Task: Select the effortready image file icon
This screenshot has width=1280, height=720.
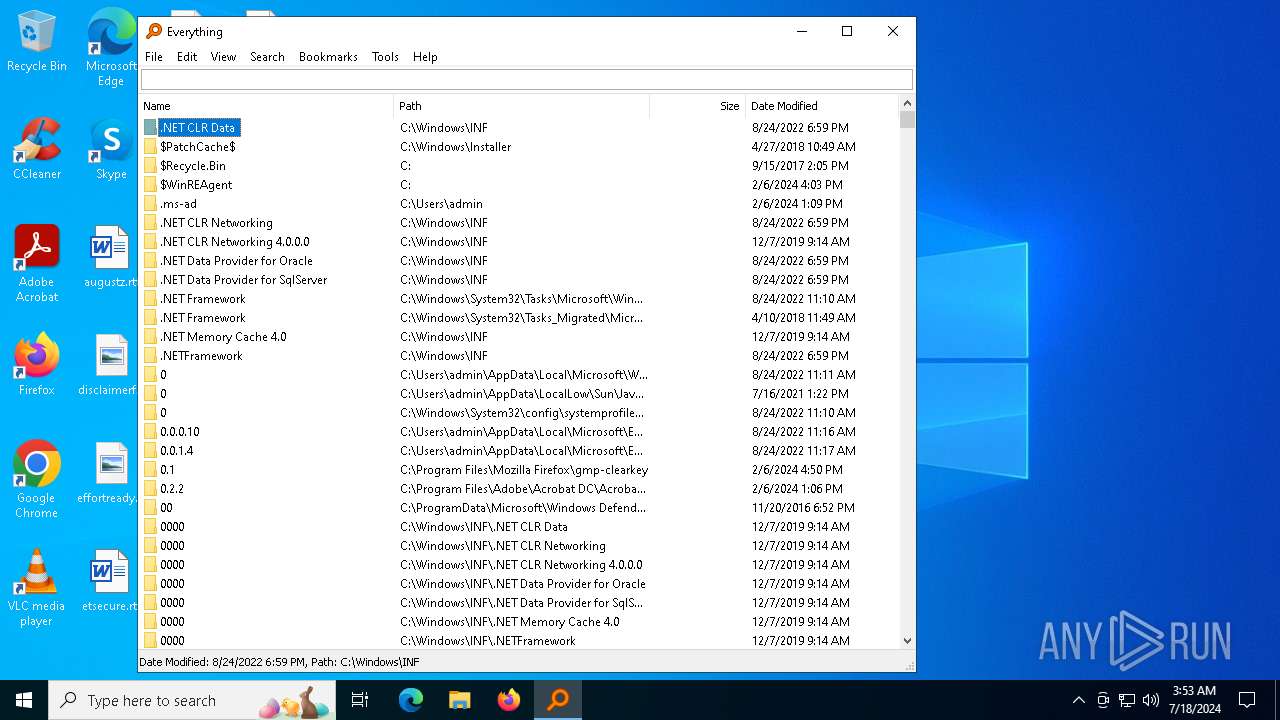Action: click(110, 472)
